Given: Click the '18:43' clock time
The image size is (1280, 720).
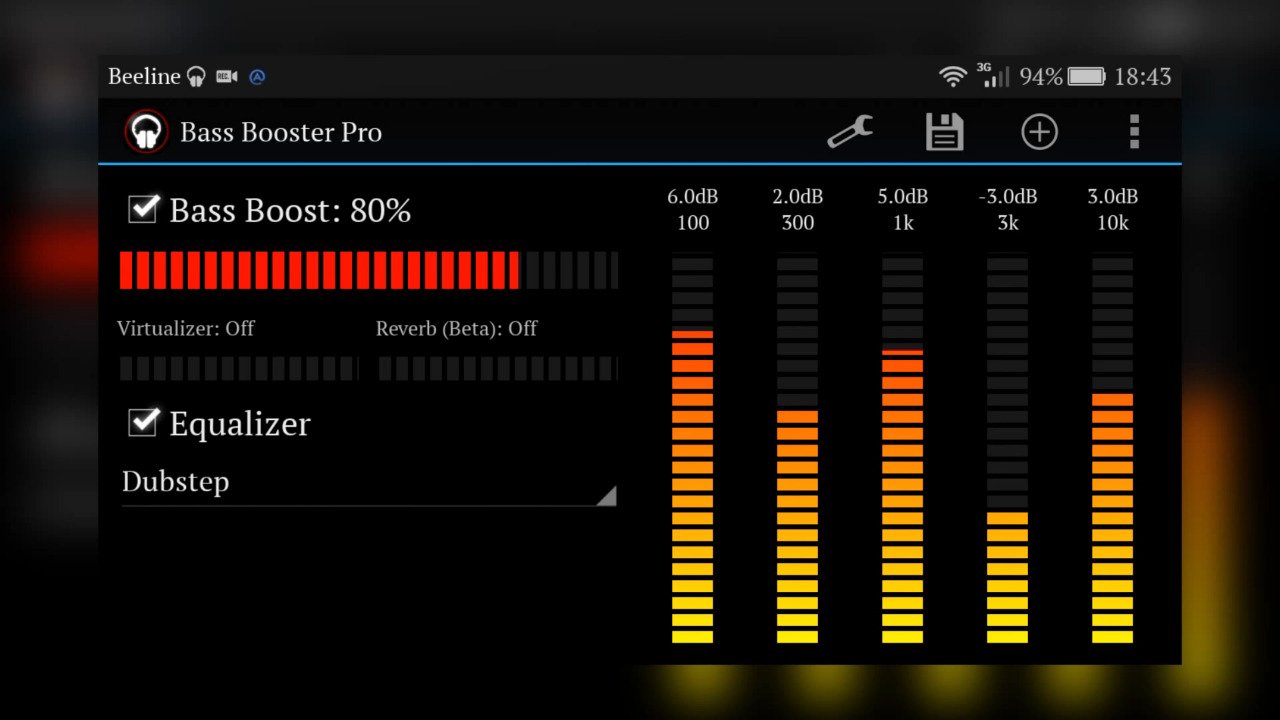Looking at the screenshot, I should [1143, 76].
